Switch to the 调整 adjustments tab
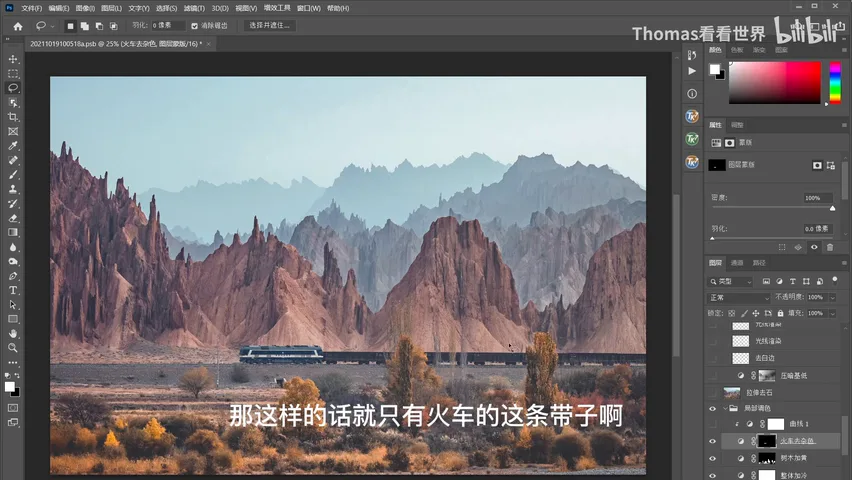Screen dimensions: 852x480 pos(737,125)
